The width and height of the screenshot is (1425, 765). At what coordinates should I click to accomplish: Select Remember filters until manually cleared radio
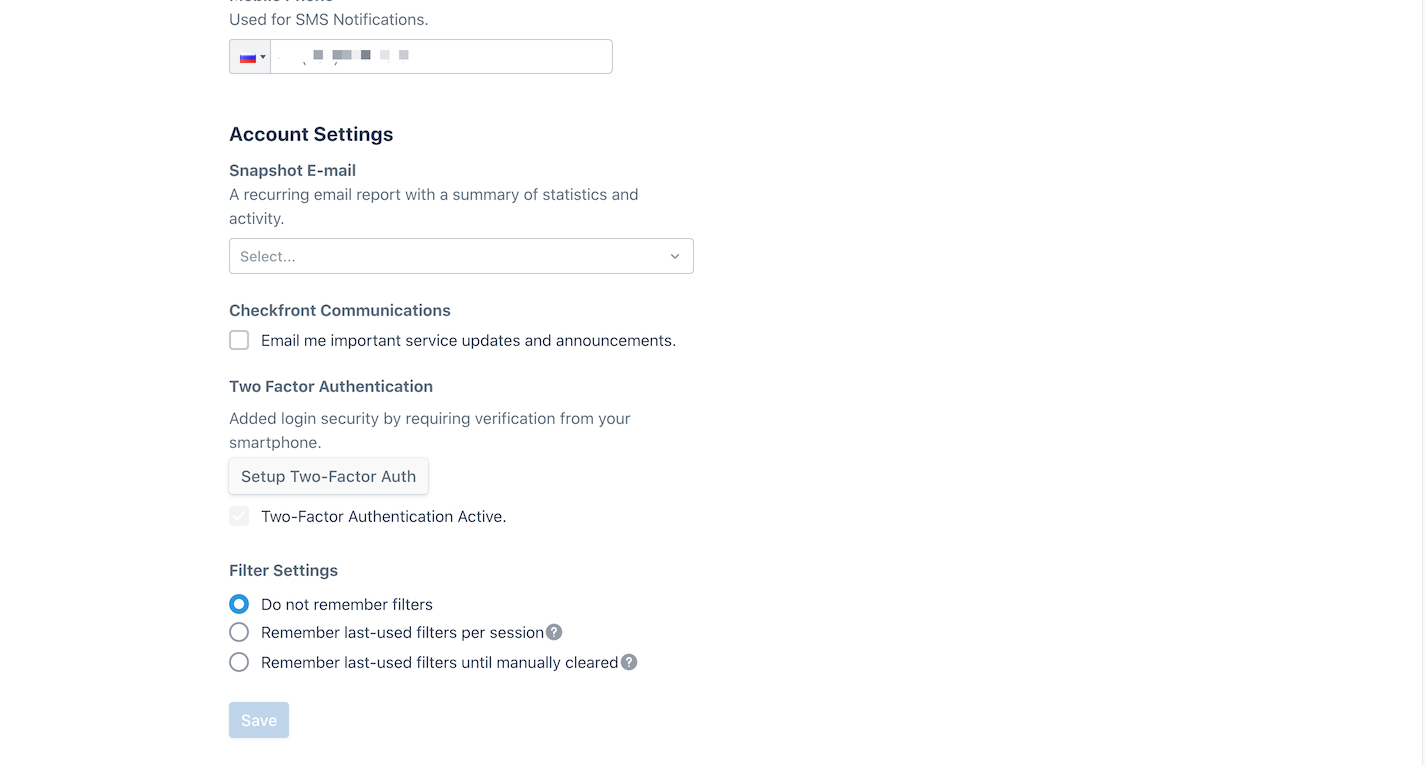(x=239, y=662)
